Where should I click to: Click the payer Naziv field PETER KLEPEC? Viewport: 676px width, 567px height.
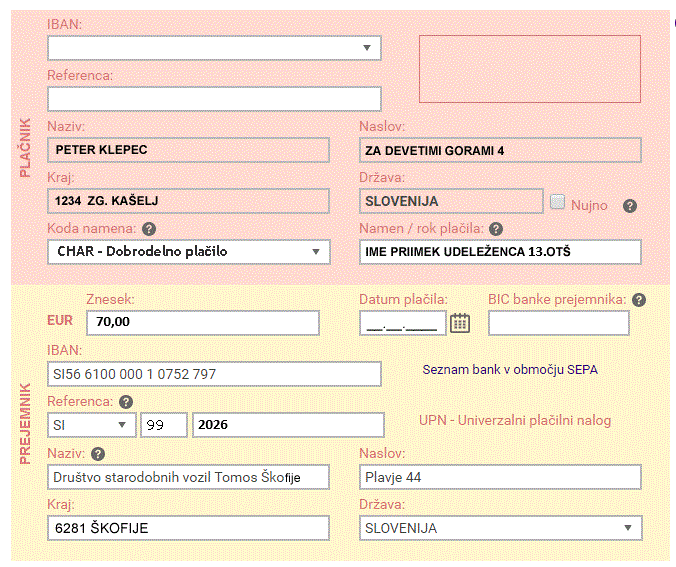[188, 150]
